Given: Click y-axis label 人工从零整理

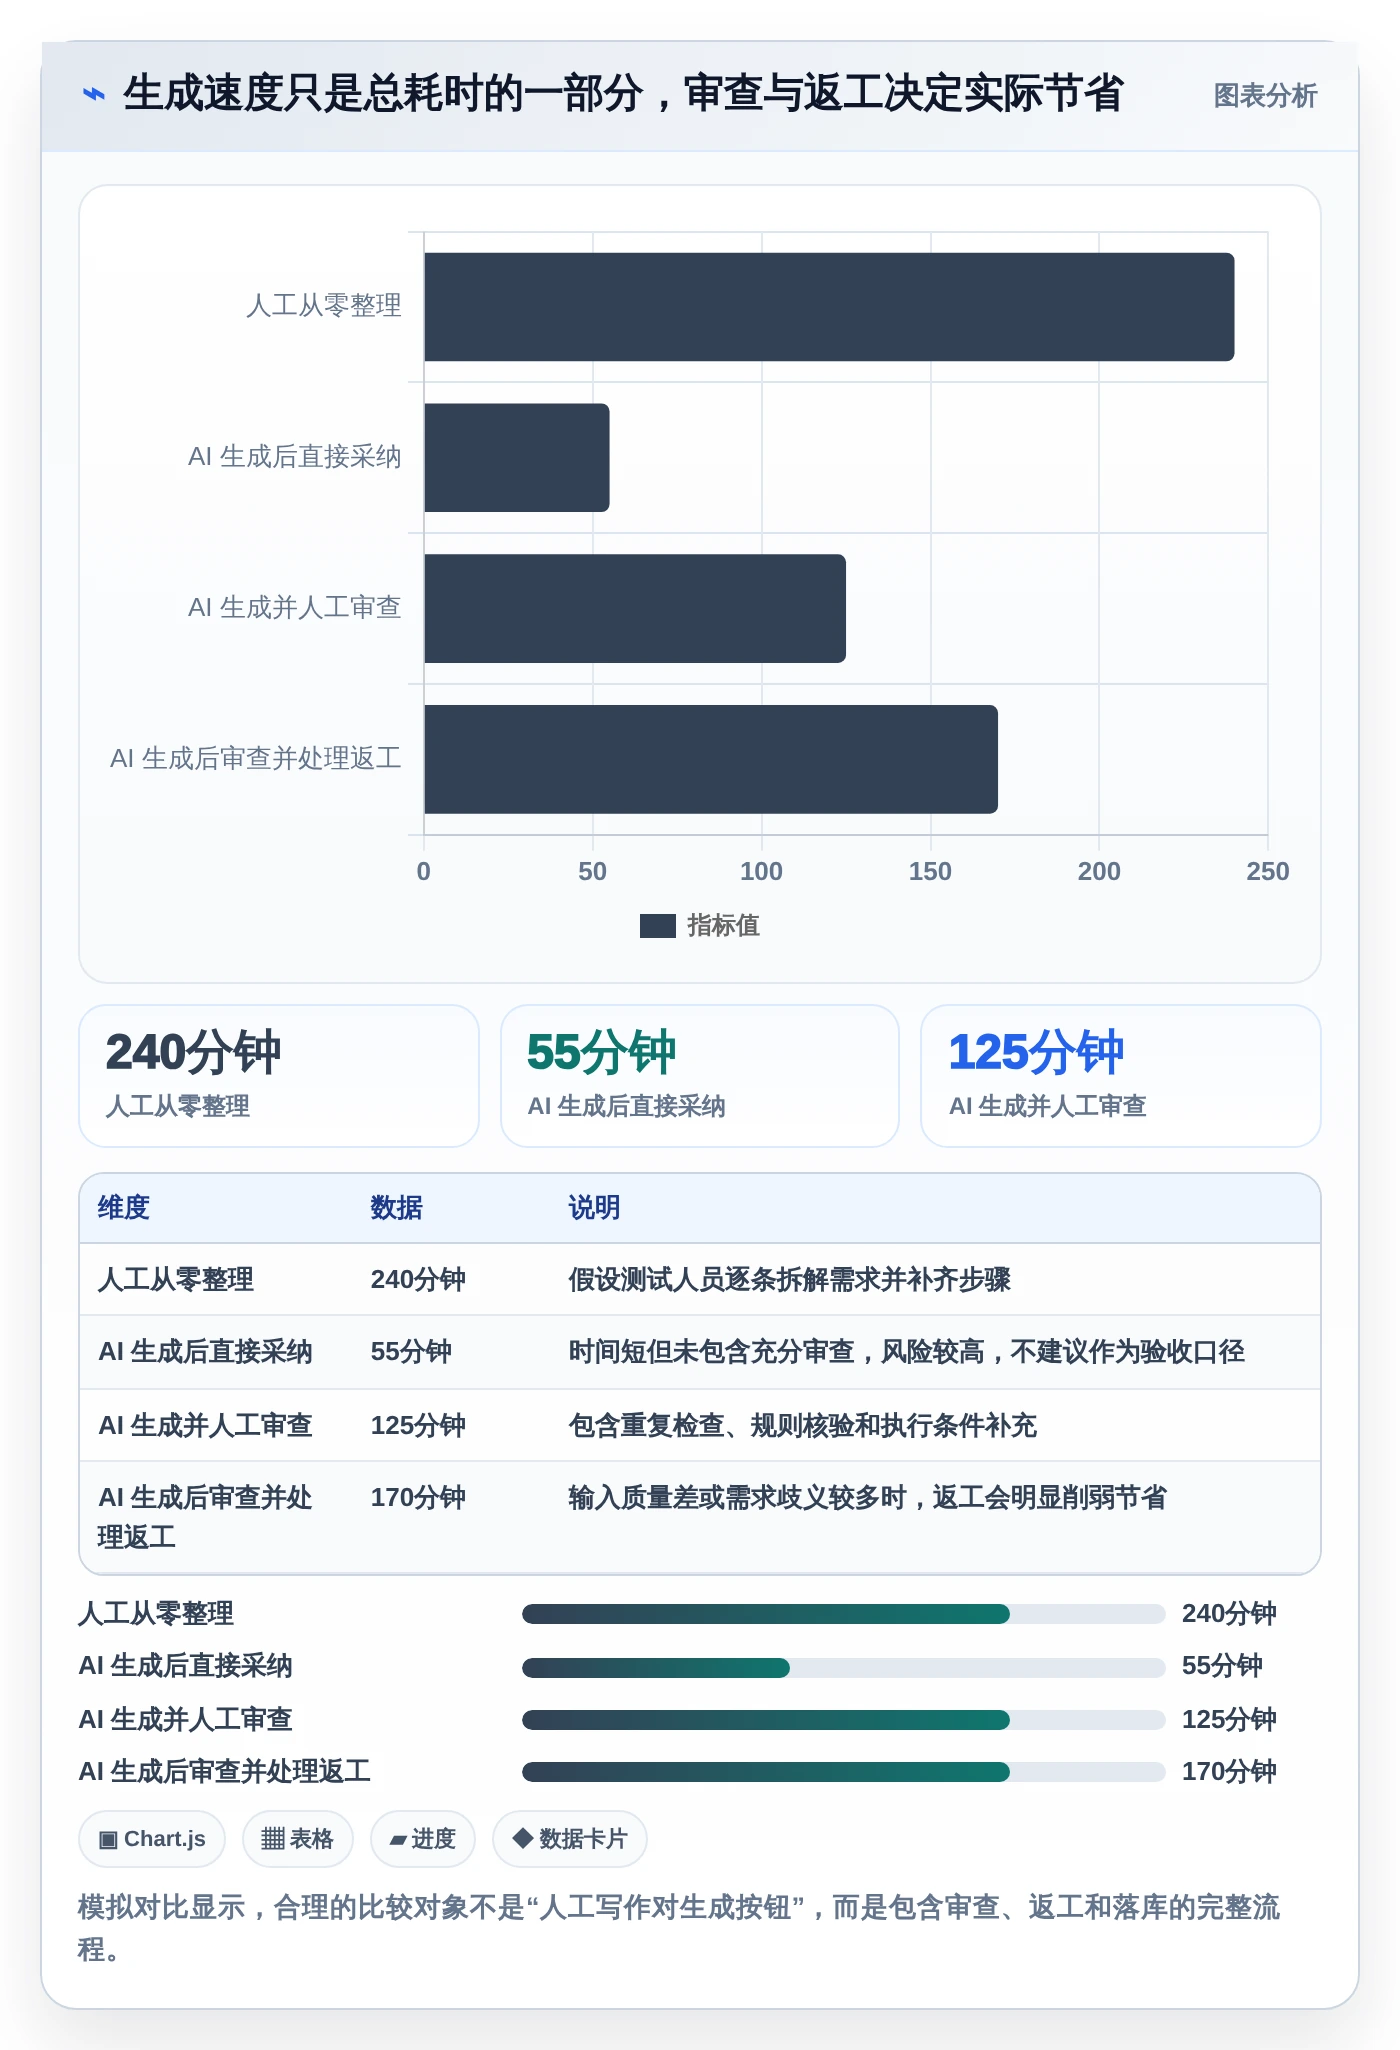Looking at the screenshot, I should 324,306.
